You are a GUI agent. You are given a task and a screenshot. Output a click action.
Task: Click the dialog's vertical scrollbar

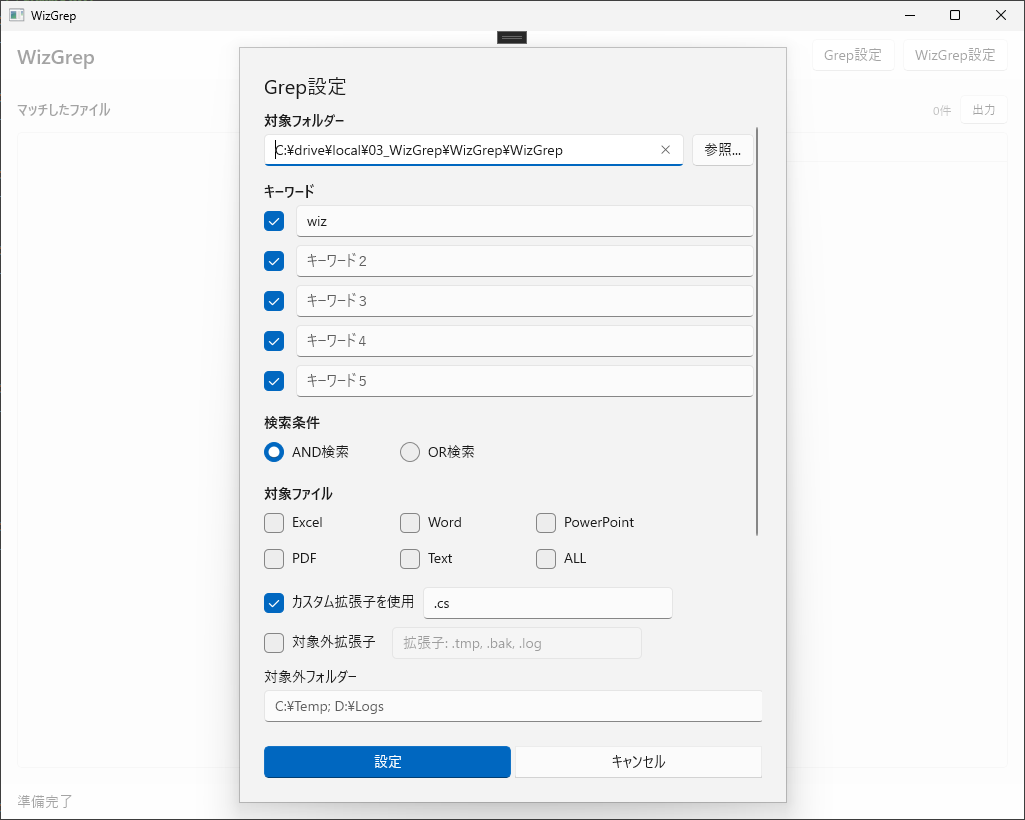tap(757, 332)
